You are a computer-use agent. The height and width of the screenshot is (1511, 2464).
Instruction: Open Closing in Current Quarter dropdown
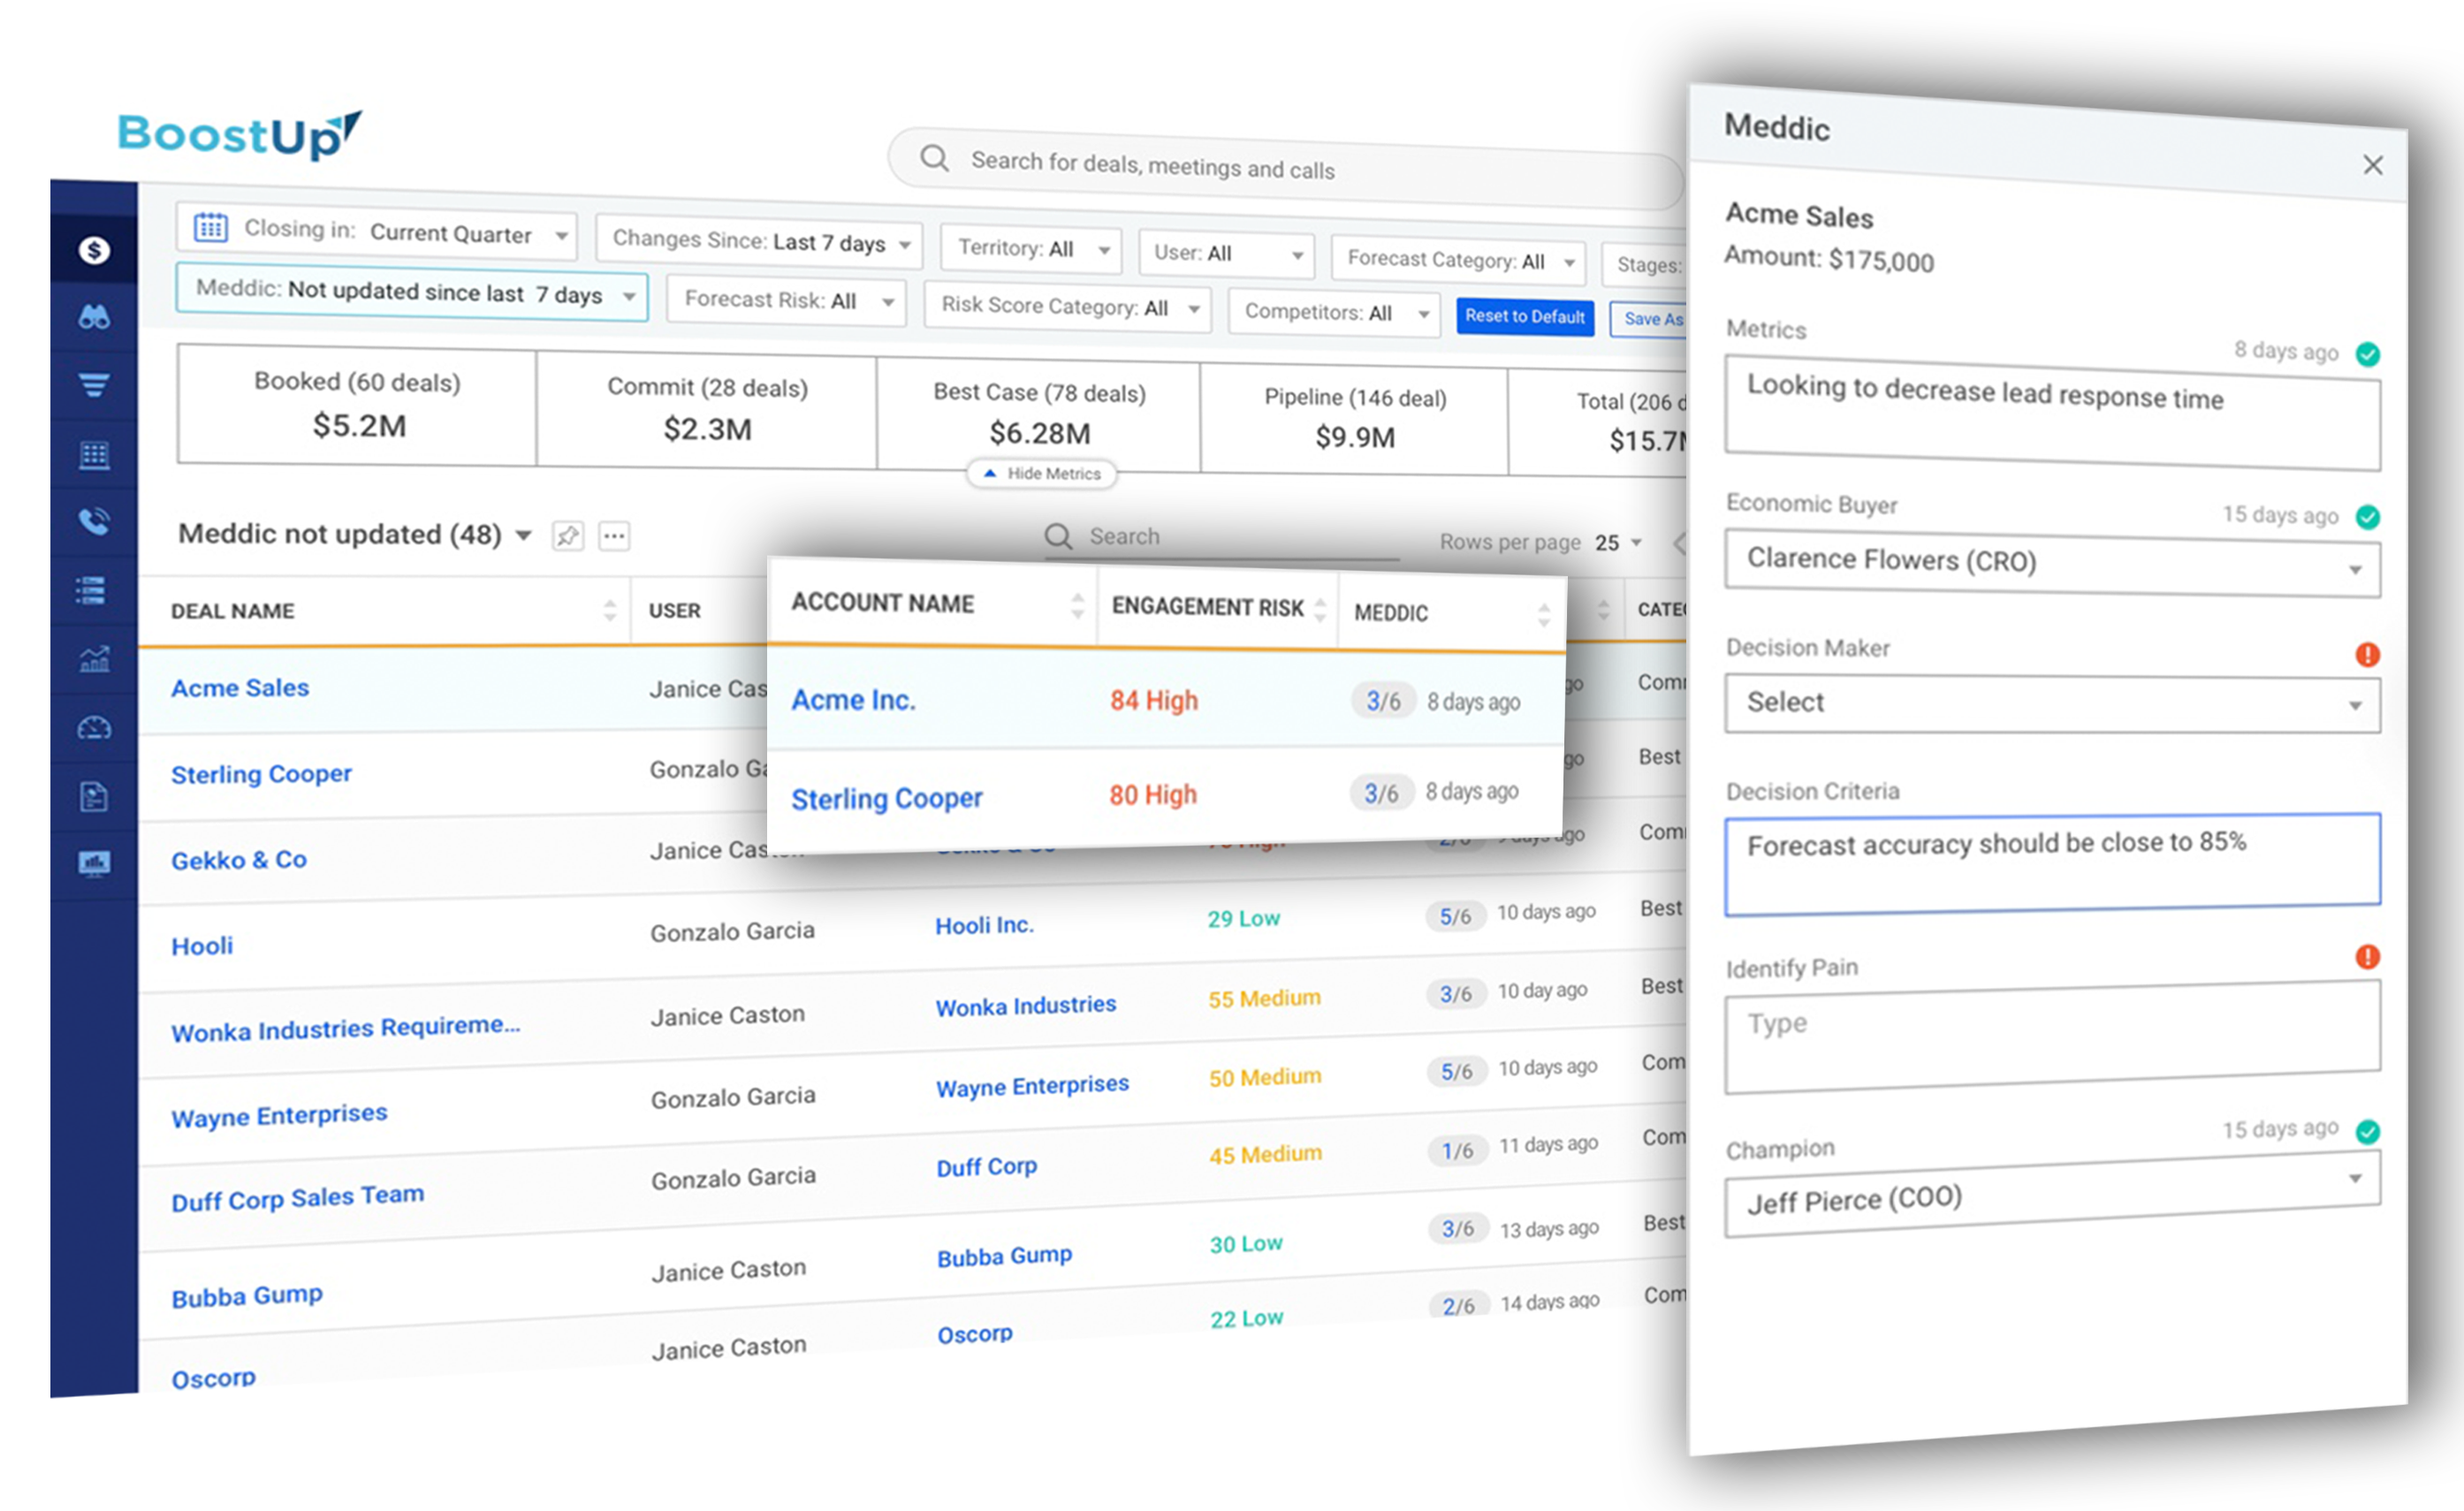pos(377,231)
